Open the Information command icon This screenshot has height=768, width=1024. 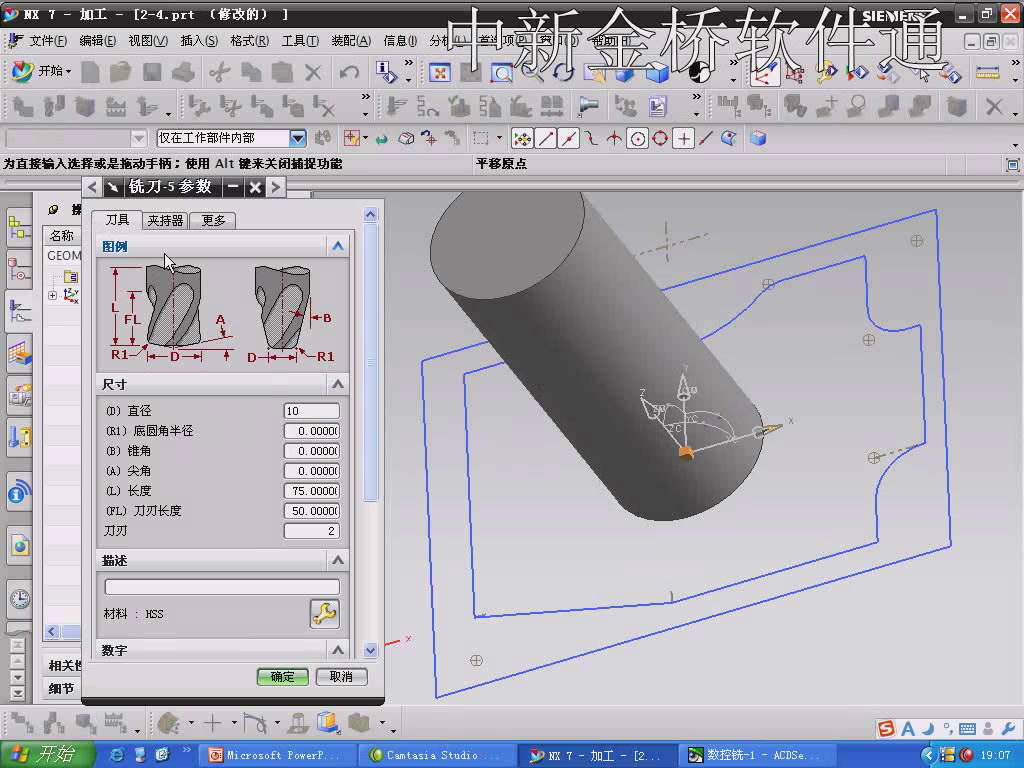click(x=385, y=72)
